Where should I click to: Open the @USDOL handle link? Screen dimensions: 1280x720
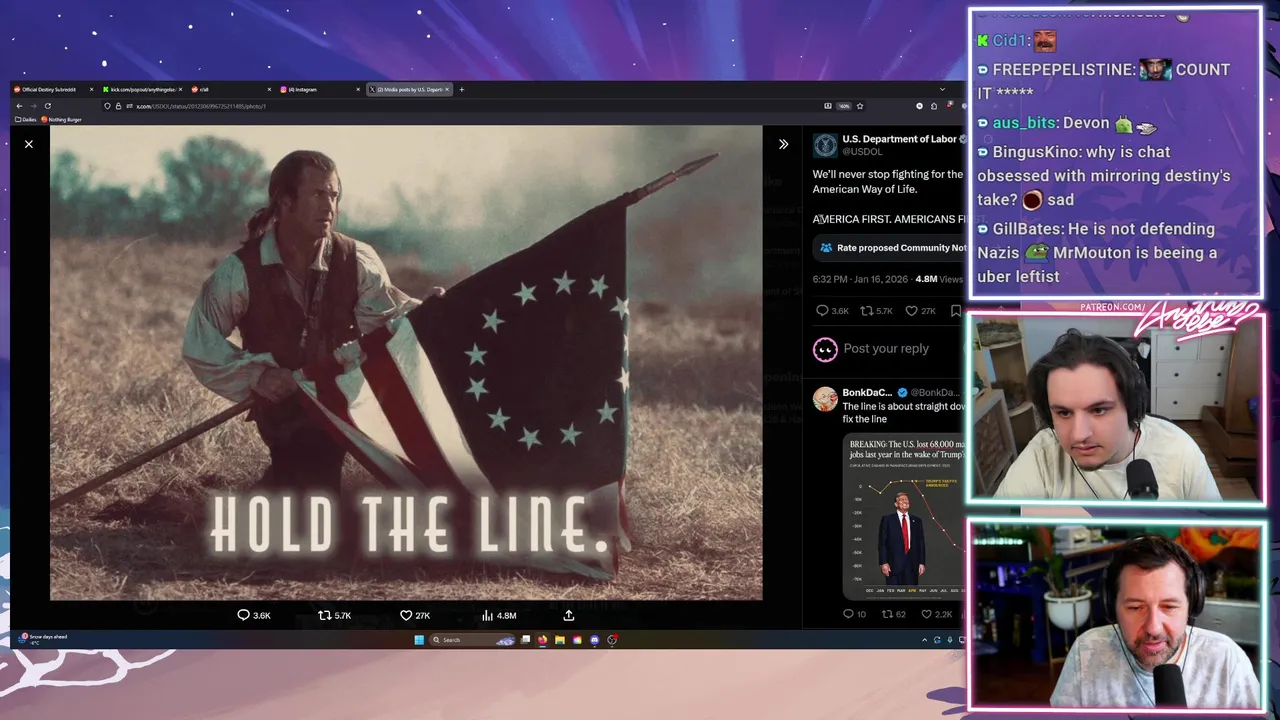coord(862,152)
